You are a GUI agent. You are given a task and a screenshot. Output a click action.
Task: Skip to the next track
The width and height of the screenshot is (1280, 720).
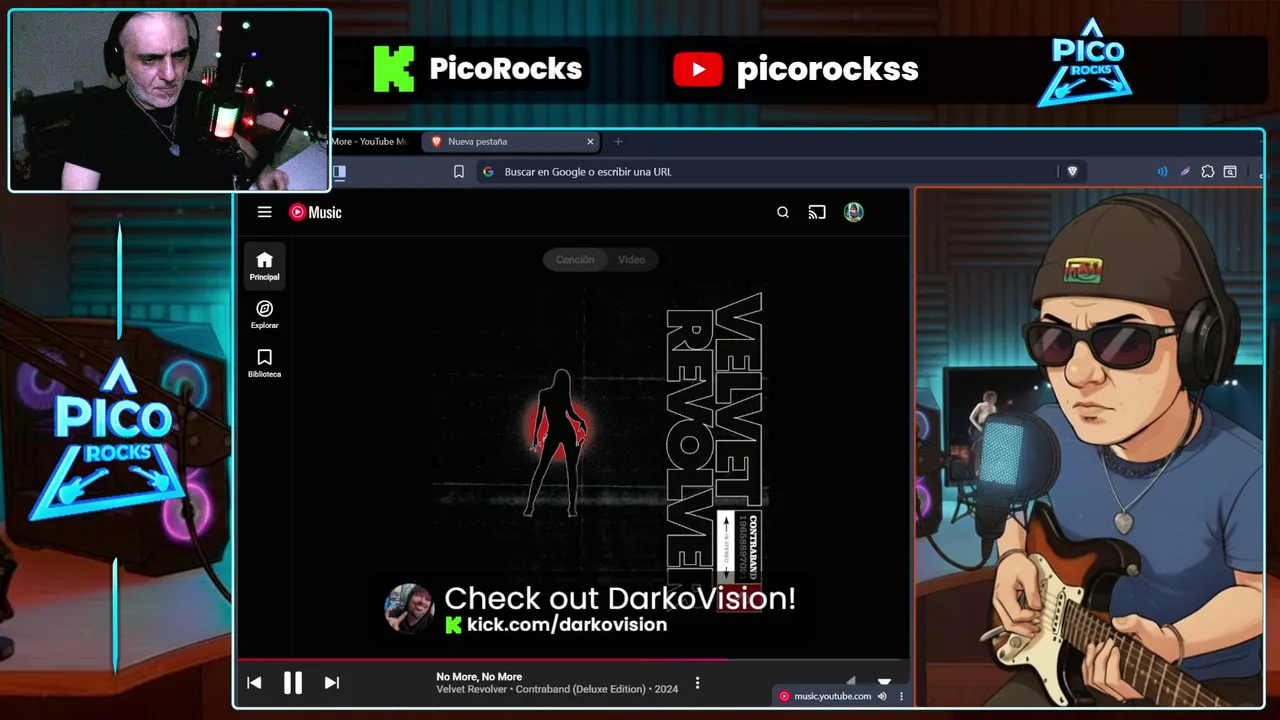[x=332, y=683]
